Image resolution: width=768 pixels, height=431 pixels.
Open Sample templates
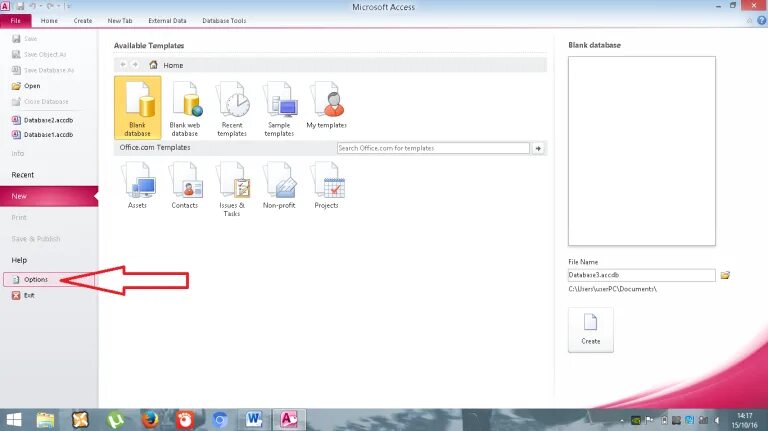[x=279, y=109]
